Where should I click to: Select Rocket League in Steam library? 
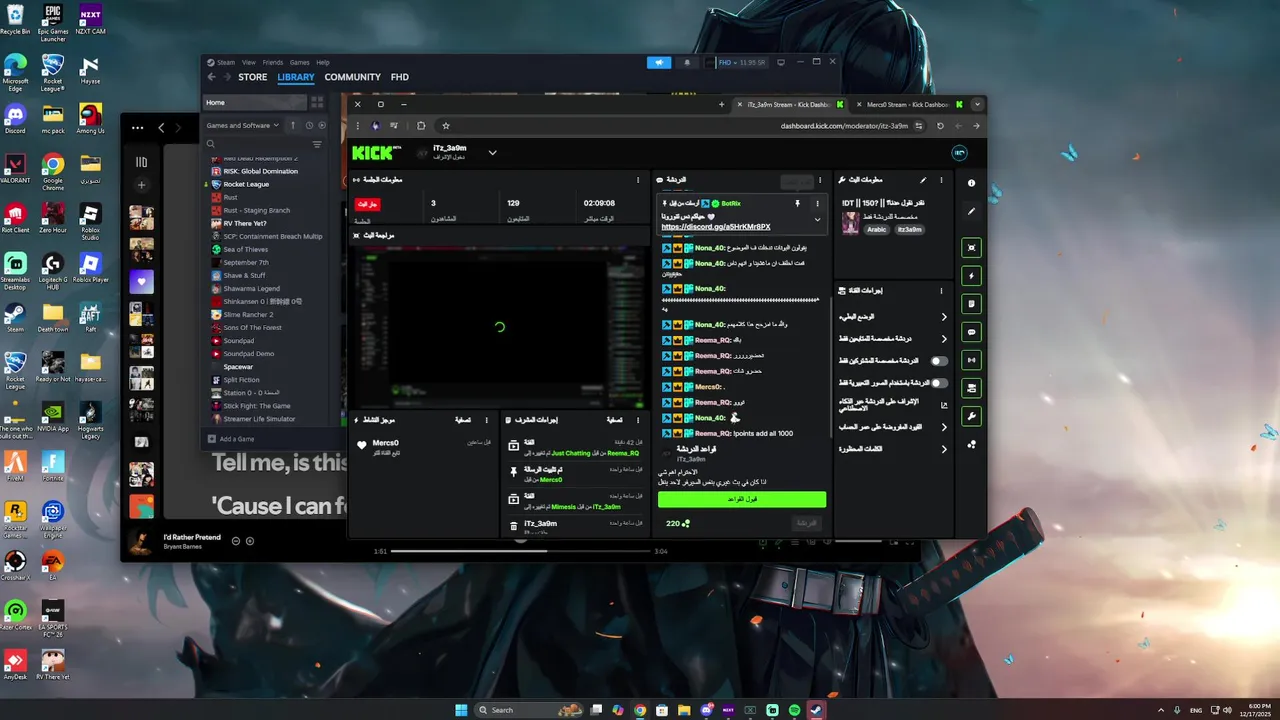click(x=246, y=184)
